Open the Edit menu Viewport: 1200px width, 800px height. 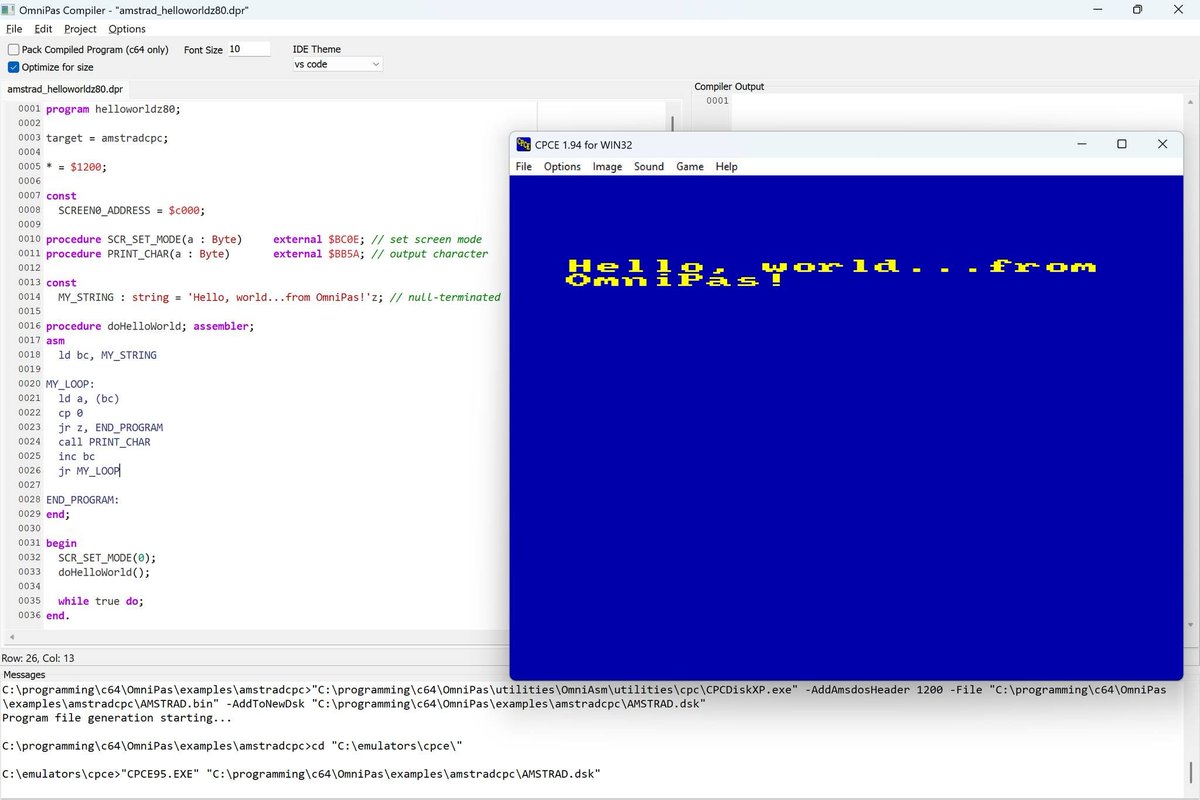(41, 29)
